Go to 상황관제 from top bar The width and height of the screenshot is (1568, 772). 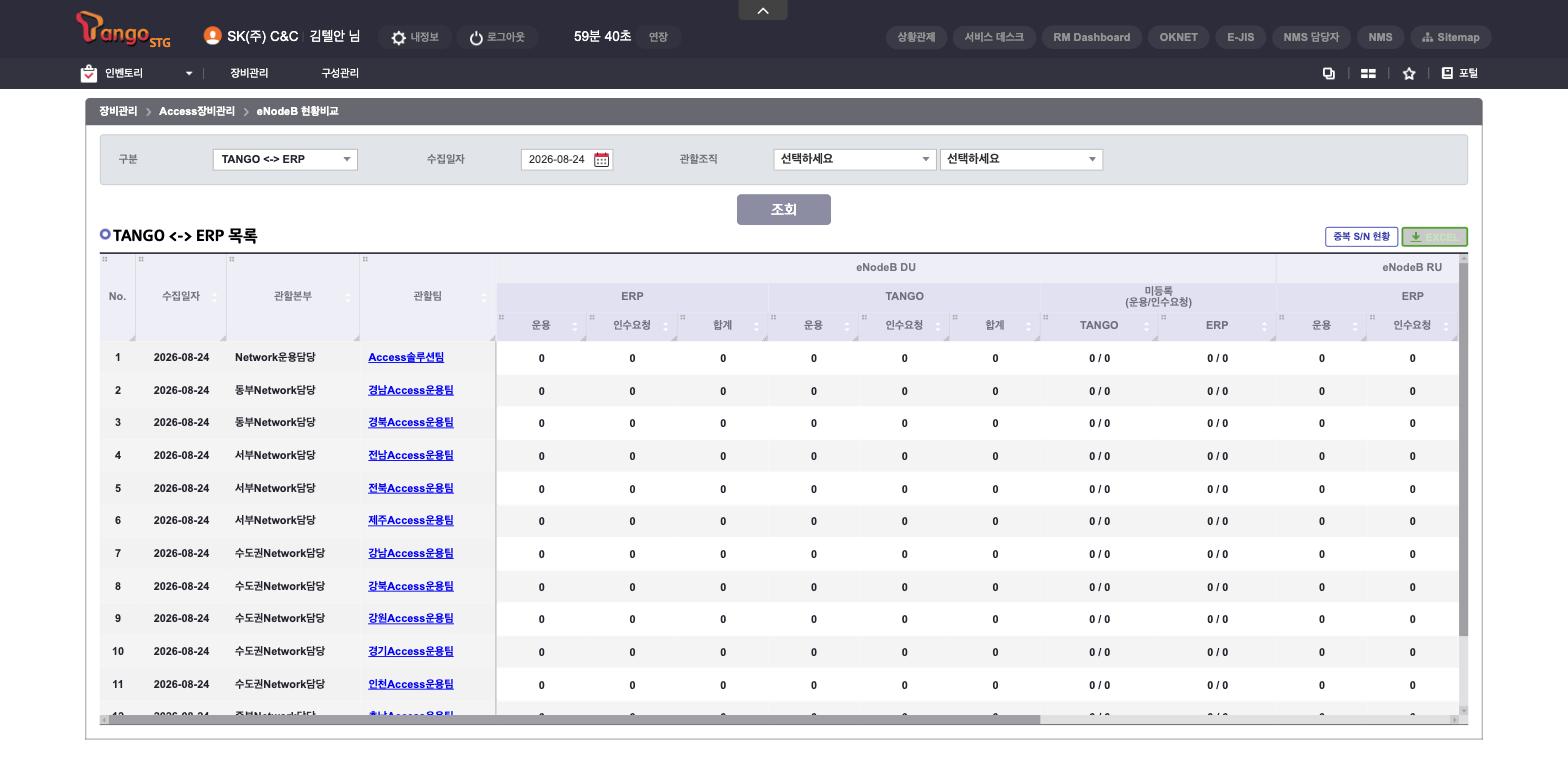pos(916,37)
